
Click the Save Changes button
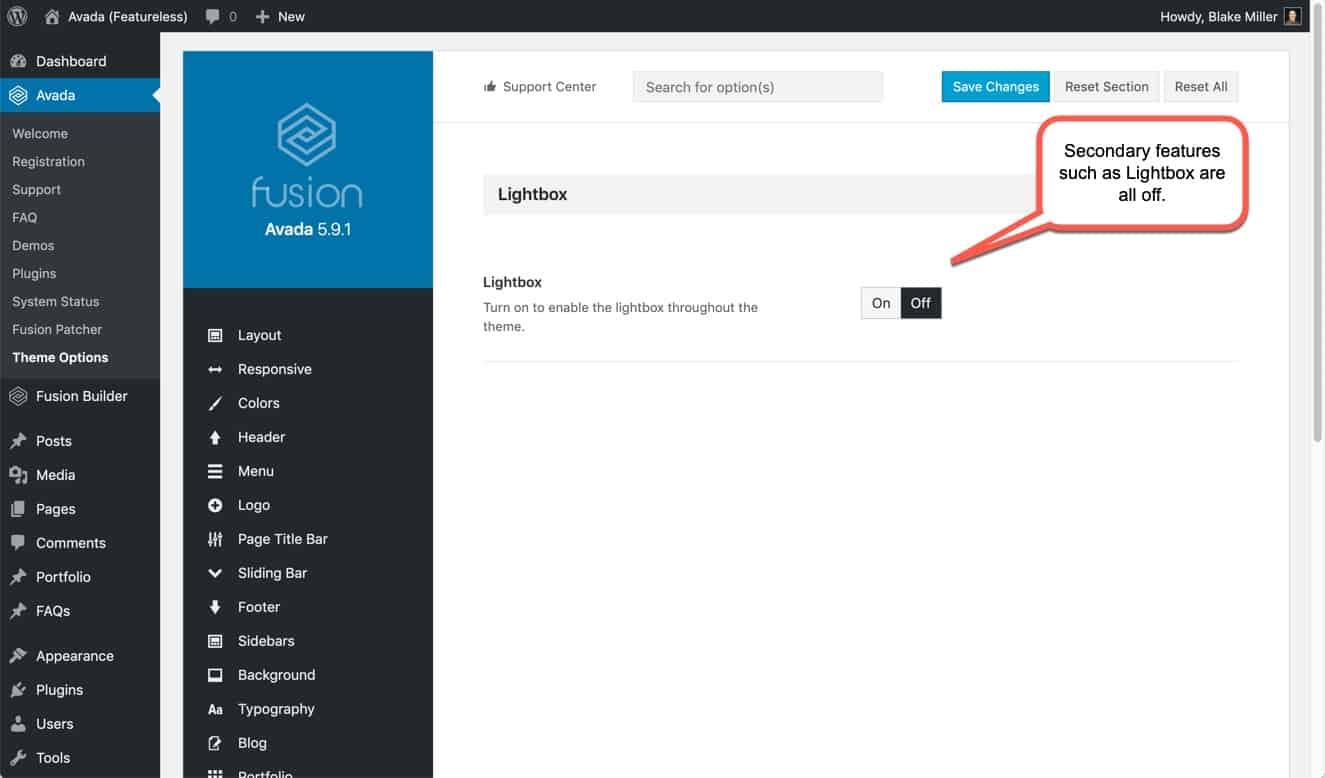pyautogui.click(x=995, y=87)
